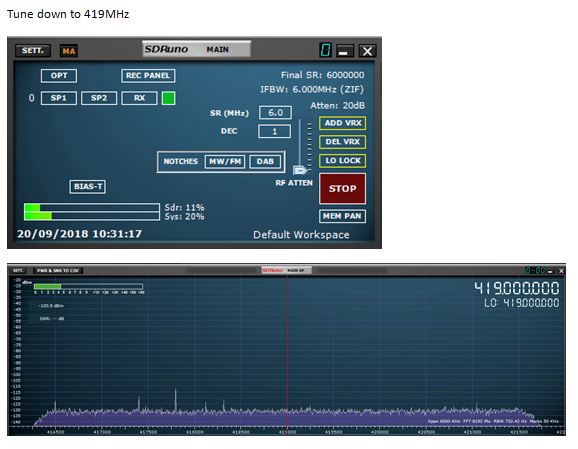Show the SP2 spectrum window
Viewport: 578px width, 449px height.
99,98
